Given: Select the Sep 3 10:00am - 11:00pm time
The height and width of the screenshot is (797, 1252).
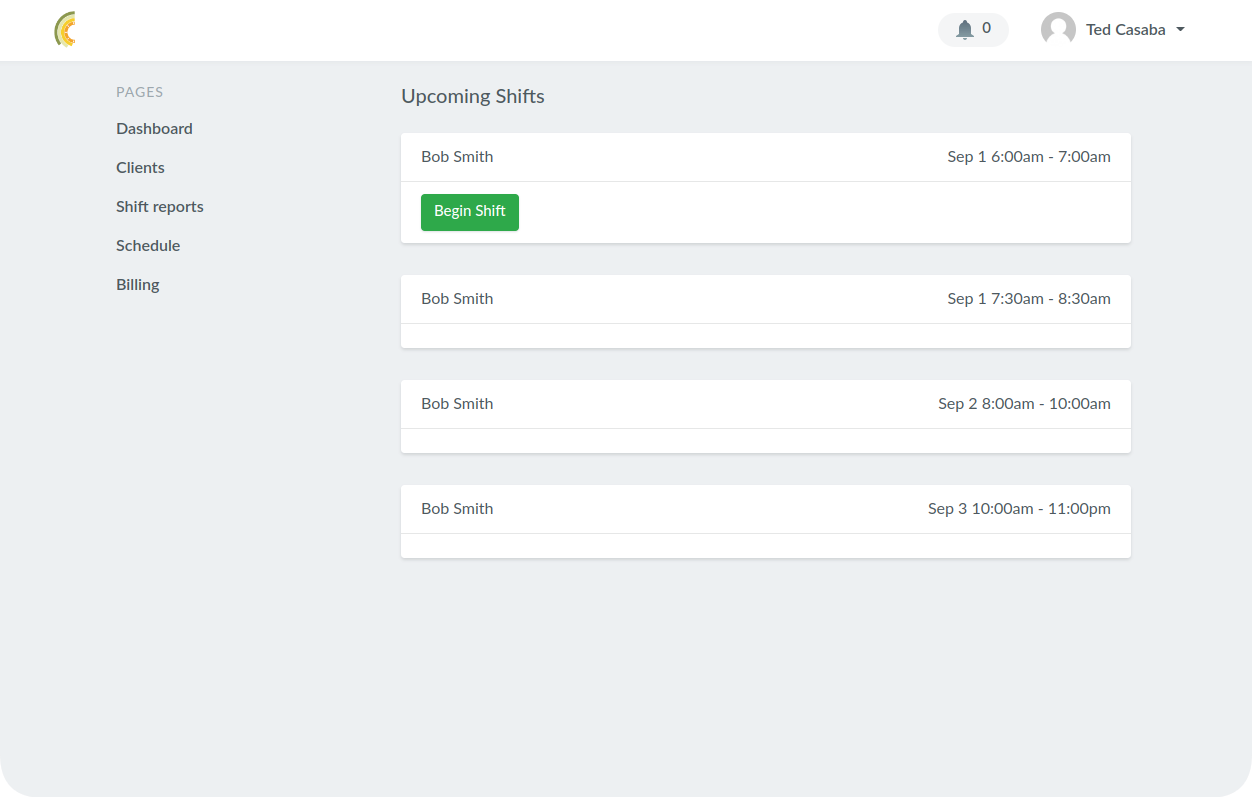Looking at the screenshot, I should click(1019, 509).
